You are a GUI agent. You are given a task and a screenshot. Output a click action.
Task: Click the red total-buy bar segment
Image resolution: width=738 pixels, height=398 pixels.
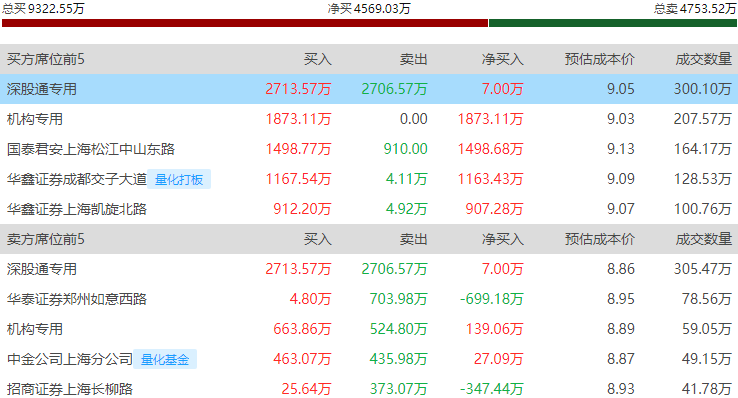(245, 23)
